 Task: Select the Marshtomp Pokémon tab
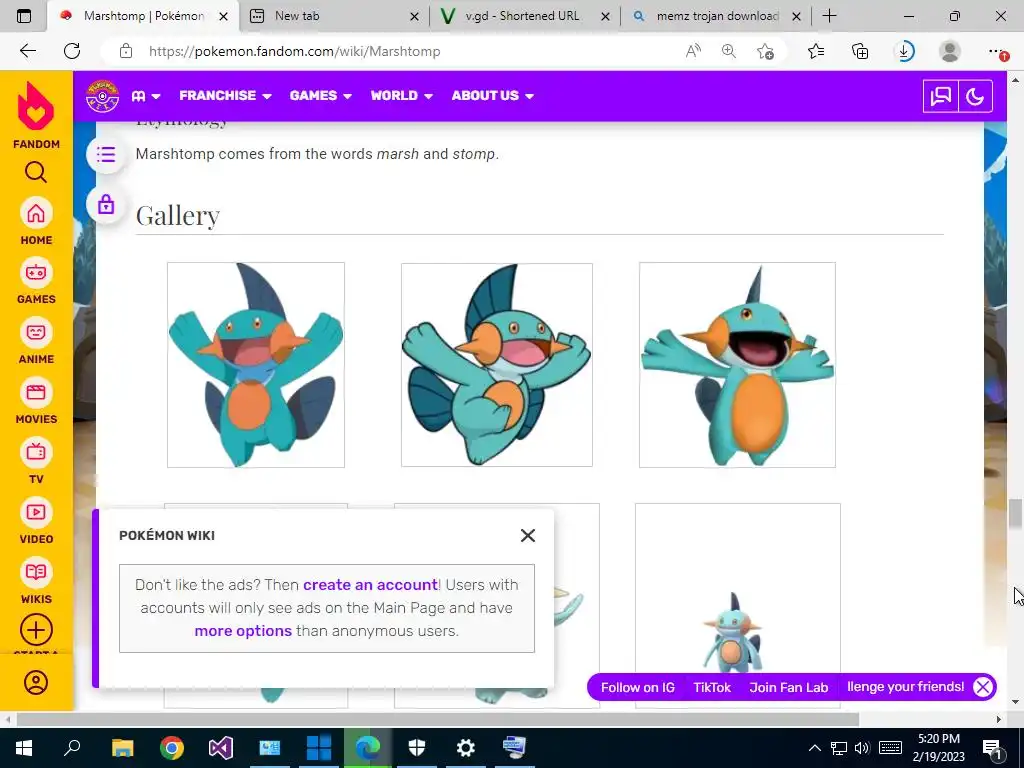click(x=144, y=16)
